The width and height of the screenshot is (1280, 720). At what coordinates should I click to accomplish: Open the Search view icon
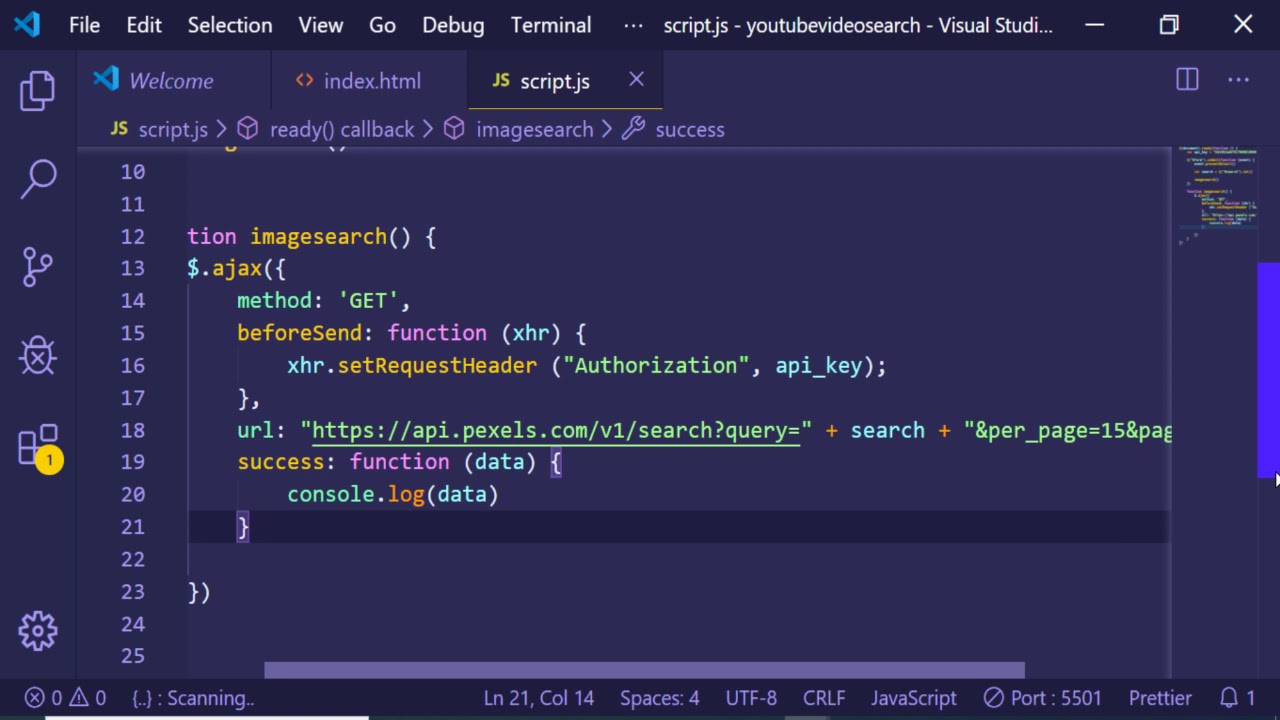(38, 179)
